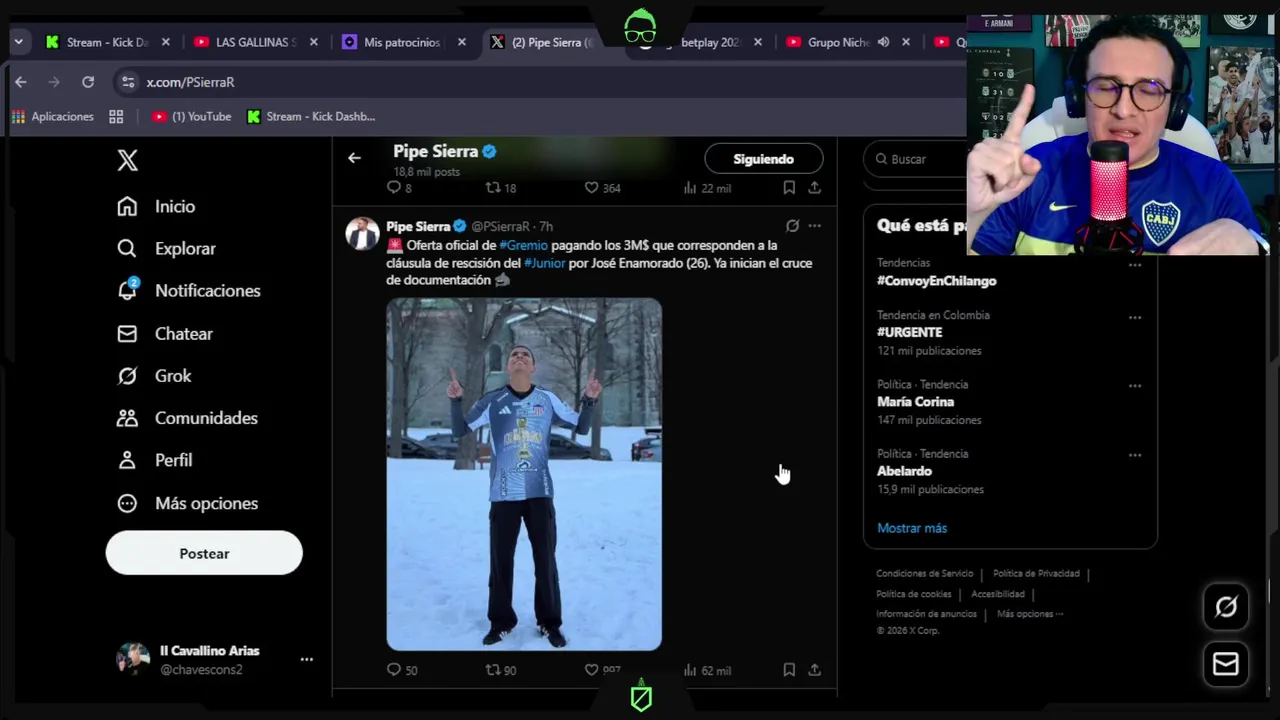
Task: Open the #Junior hashtag link
Action: point(545,263)
